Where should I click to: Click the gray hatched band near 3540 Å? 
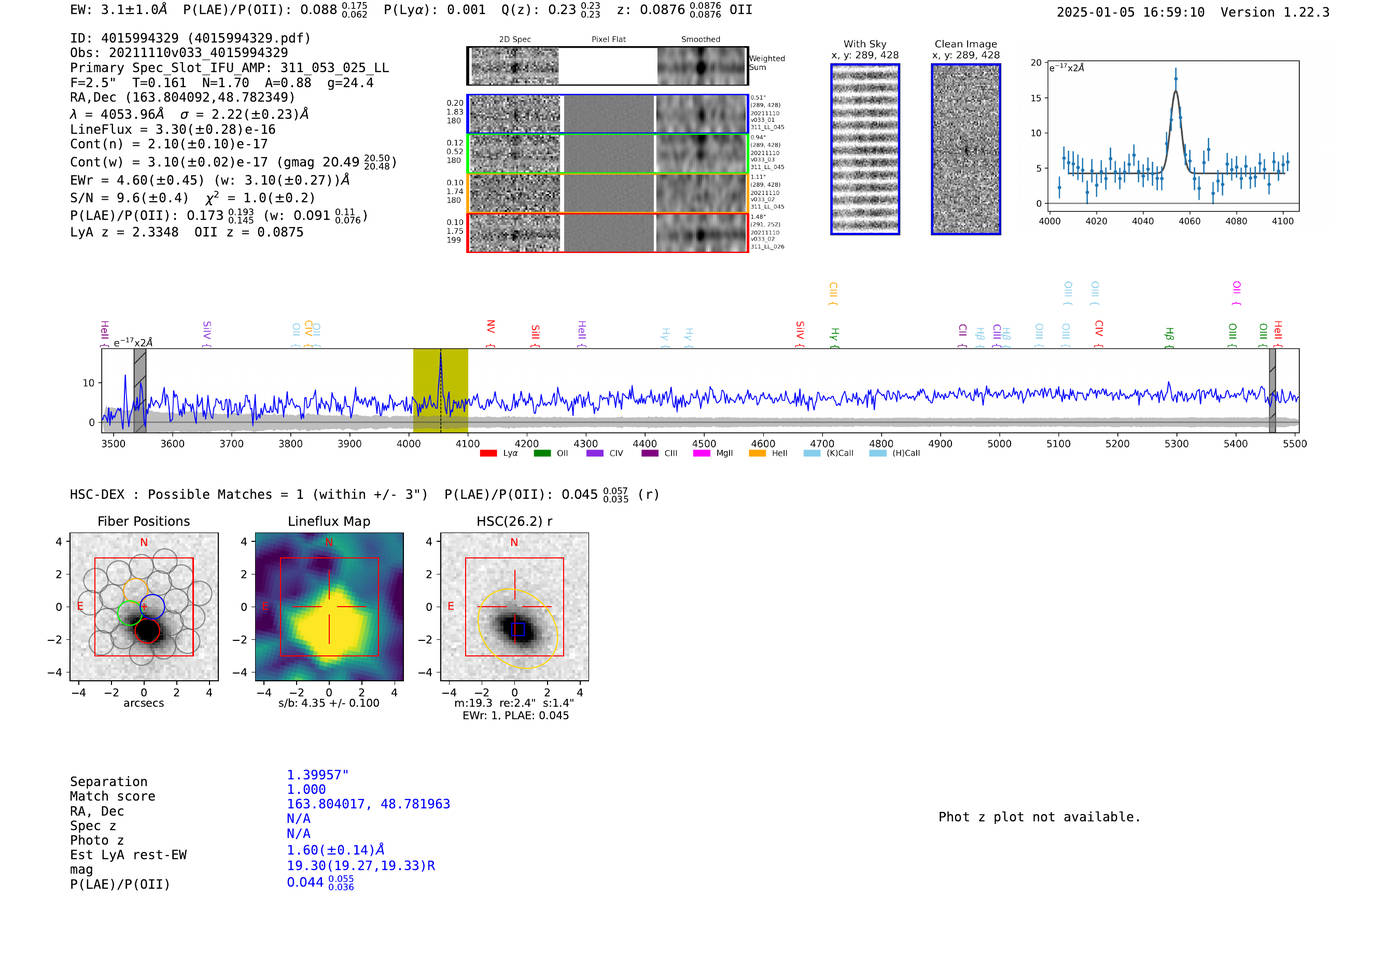click(x=140, y=390)
